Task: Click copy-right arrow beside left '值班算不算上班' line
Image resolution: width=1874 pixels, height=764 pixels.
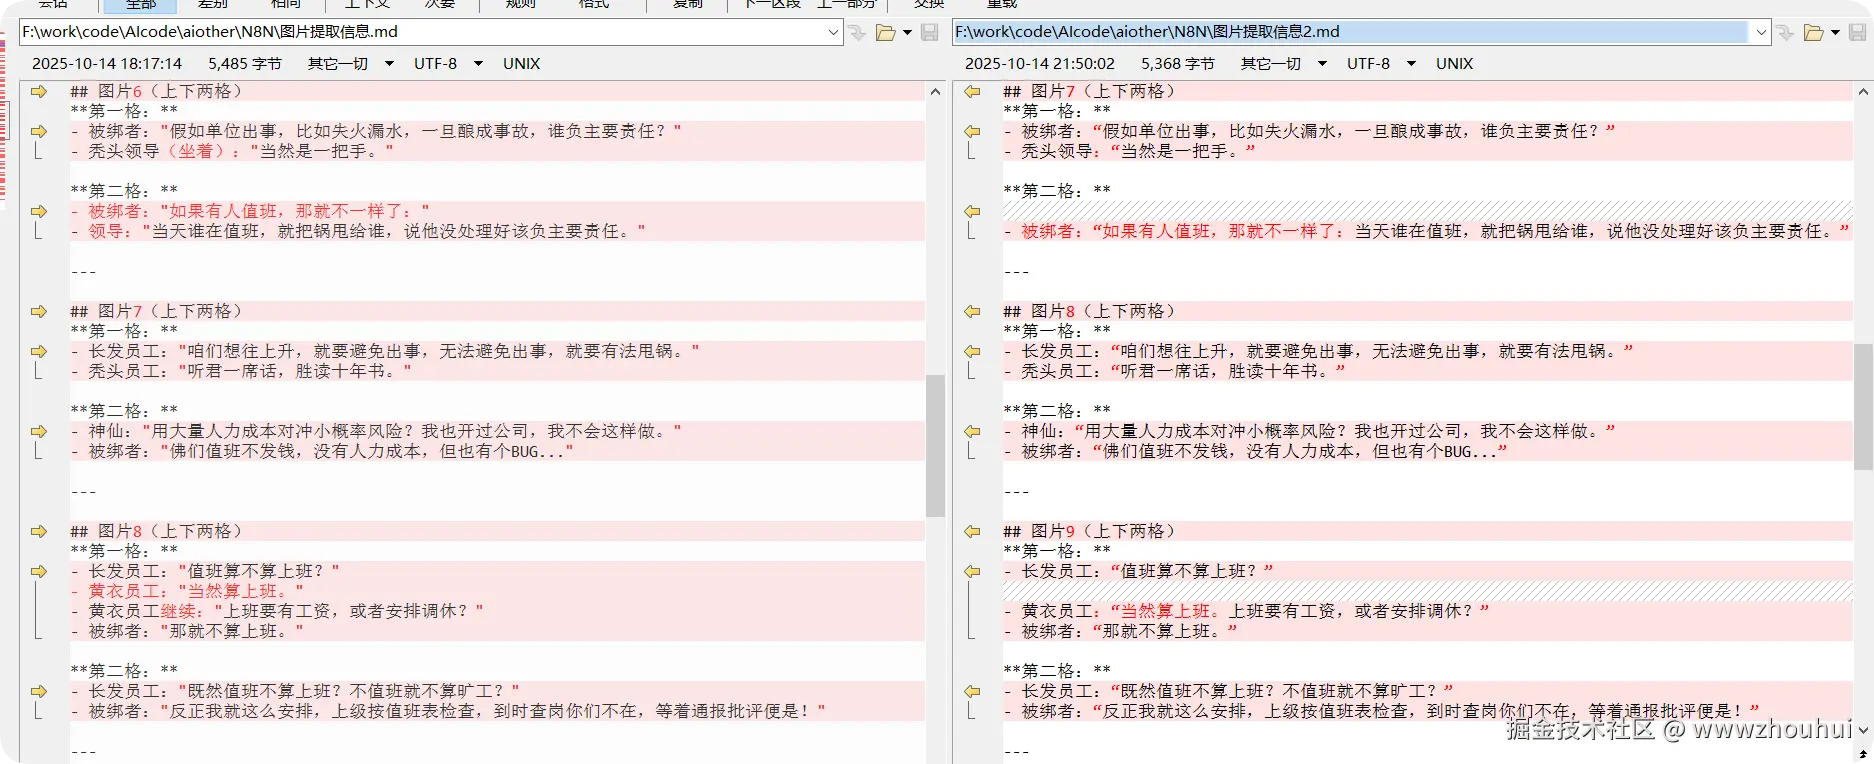Action: (39, 572)
